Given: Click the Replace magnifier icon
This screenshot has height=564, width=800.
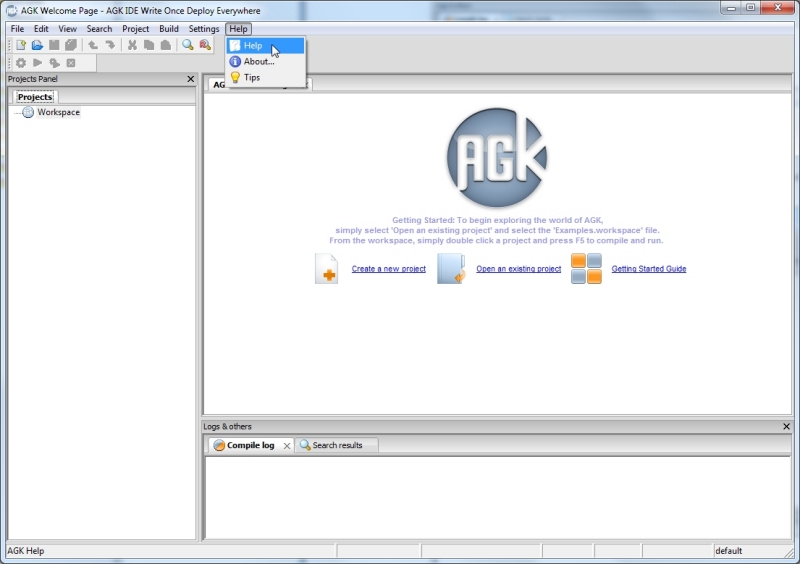Looking at the screenshot, I should point(205,45).
